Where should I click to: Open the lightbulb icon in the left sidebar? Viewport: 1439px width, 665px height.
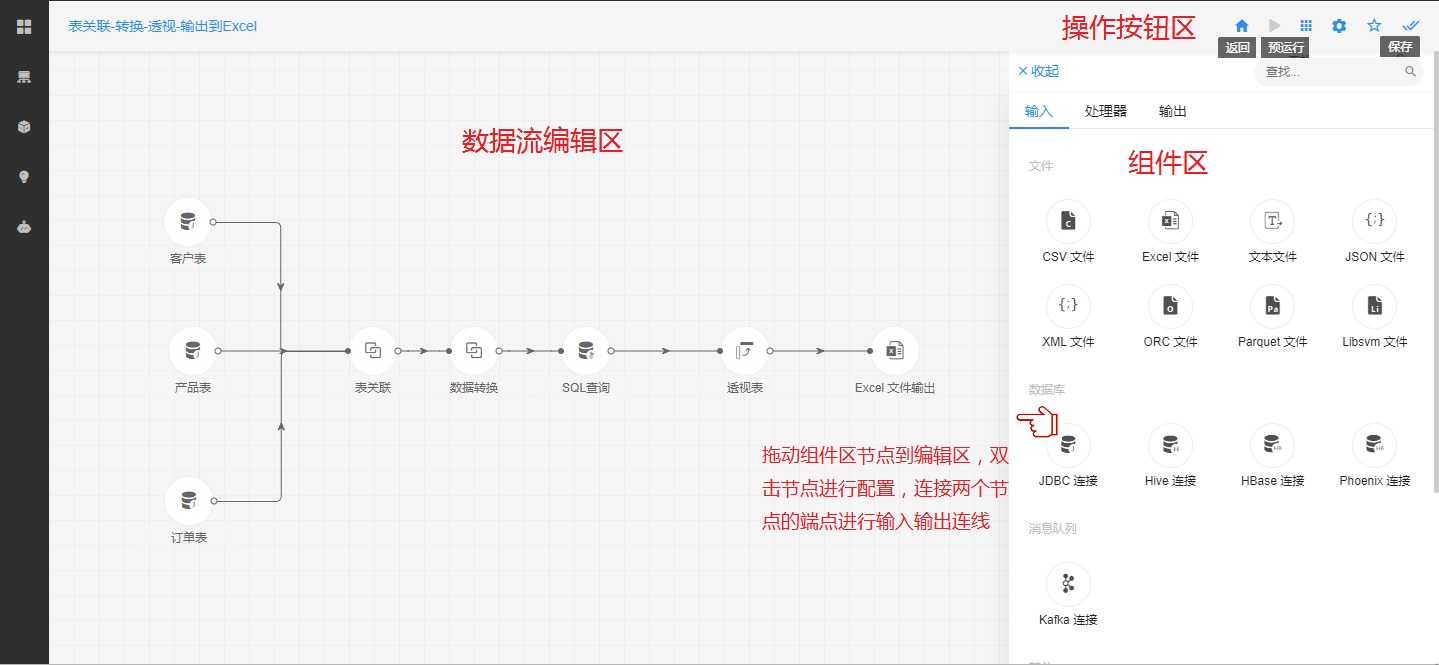(x=23, y=176)
